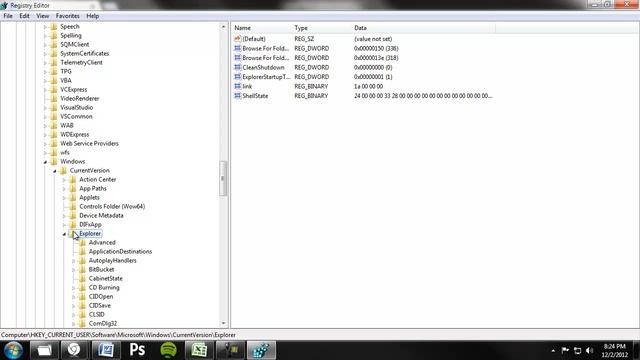Click the CLSID folder icon
The height and width of the screenshot is (360, 640).
(82, 314)
